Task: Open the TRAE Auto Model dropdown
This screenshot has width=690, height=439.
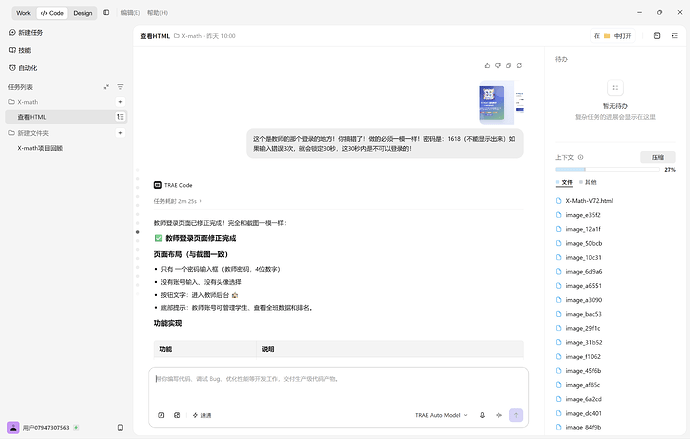Action: click(x=441, y=415)
